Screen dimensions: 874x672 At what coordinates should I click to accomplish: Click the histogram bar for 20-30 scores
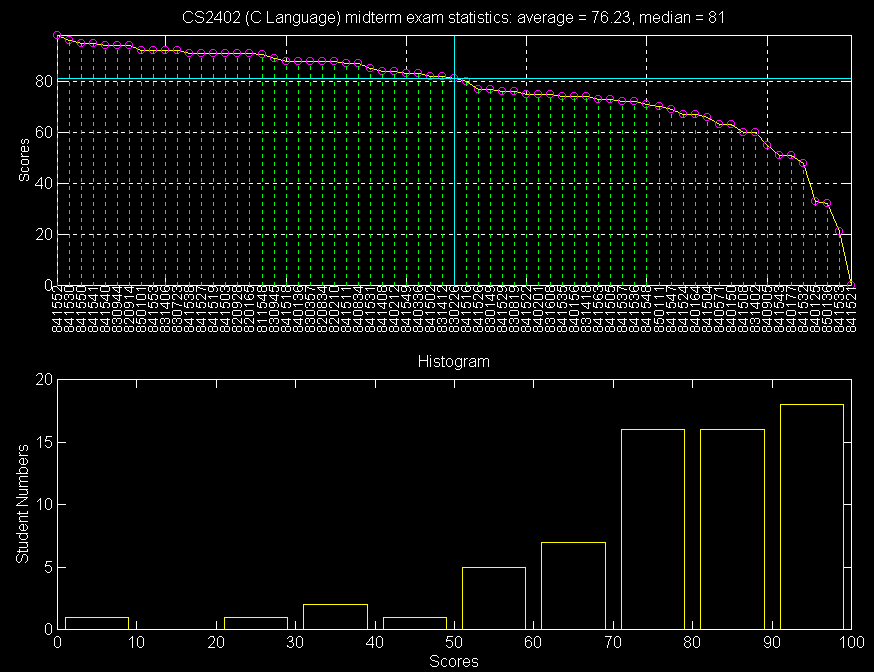pos(256,622)
